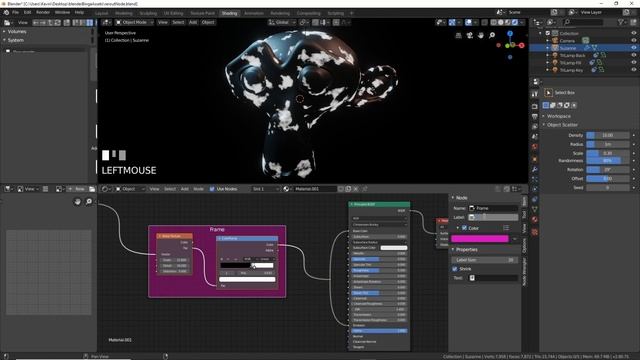This screenshot has height=360, width=640.
Task: Select material preview viewport shading
Action: click(x=508, y=22)
